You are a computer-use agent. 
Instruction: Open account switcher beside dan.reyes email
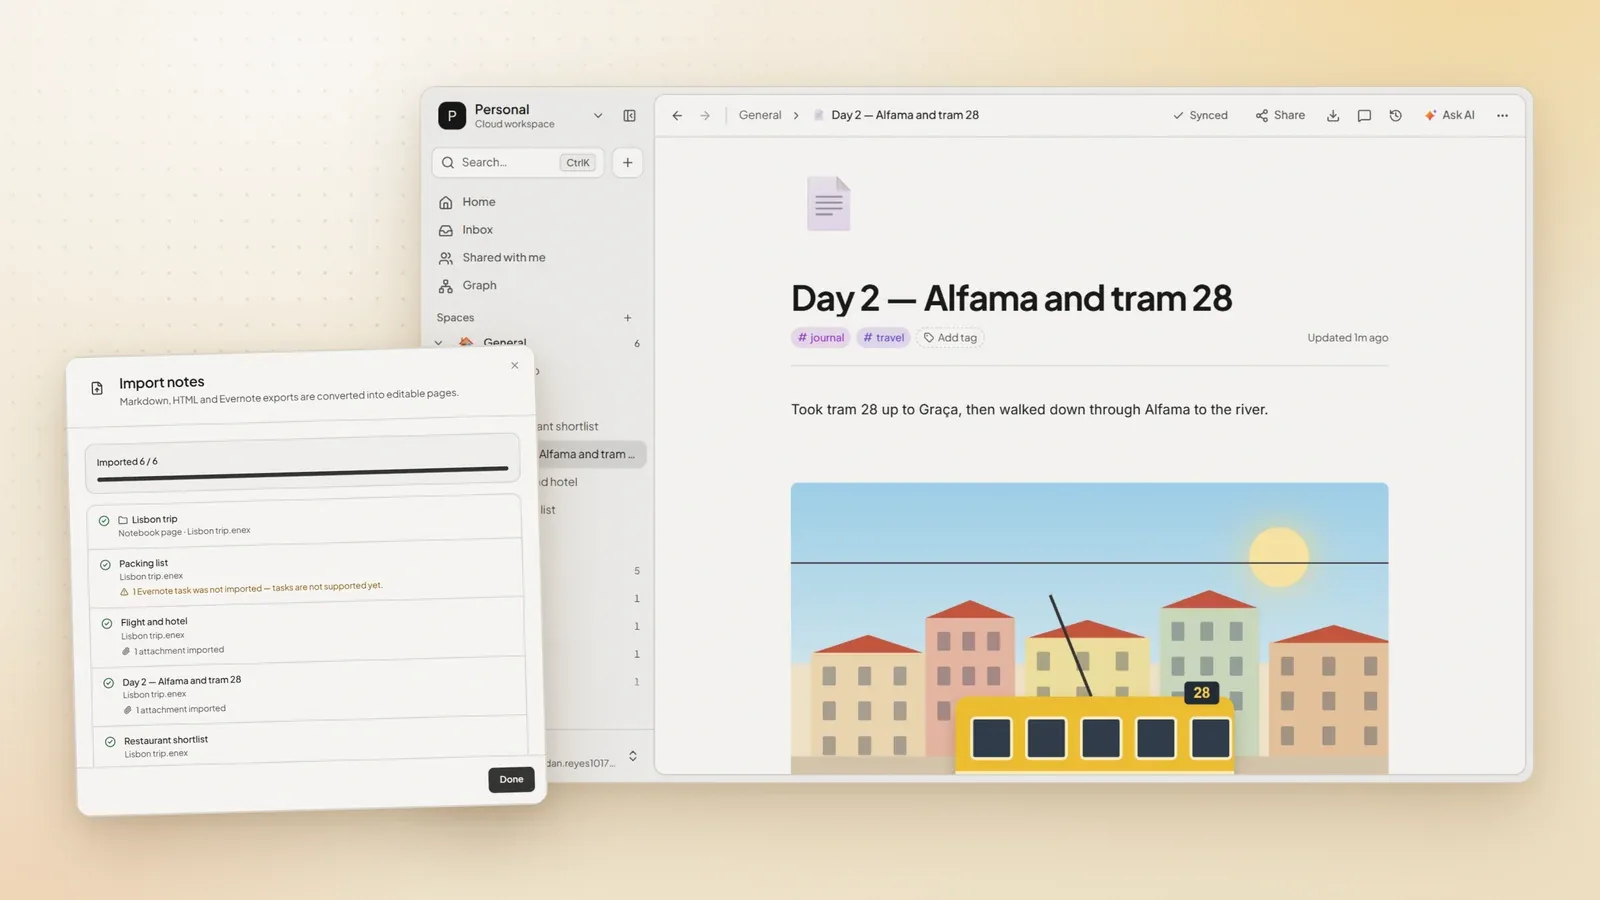pos(632,757)
